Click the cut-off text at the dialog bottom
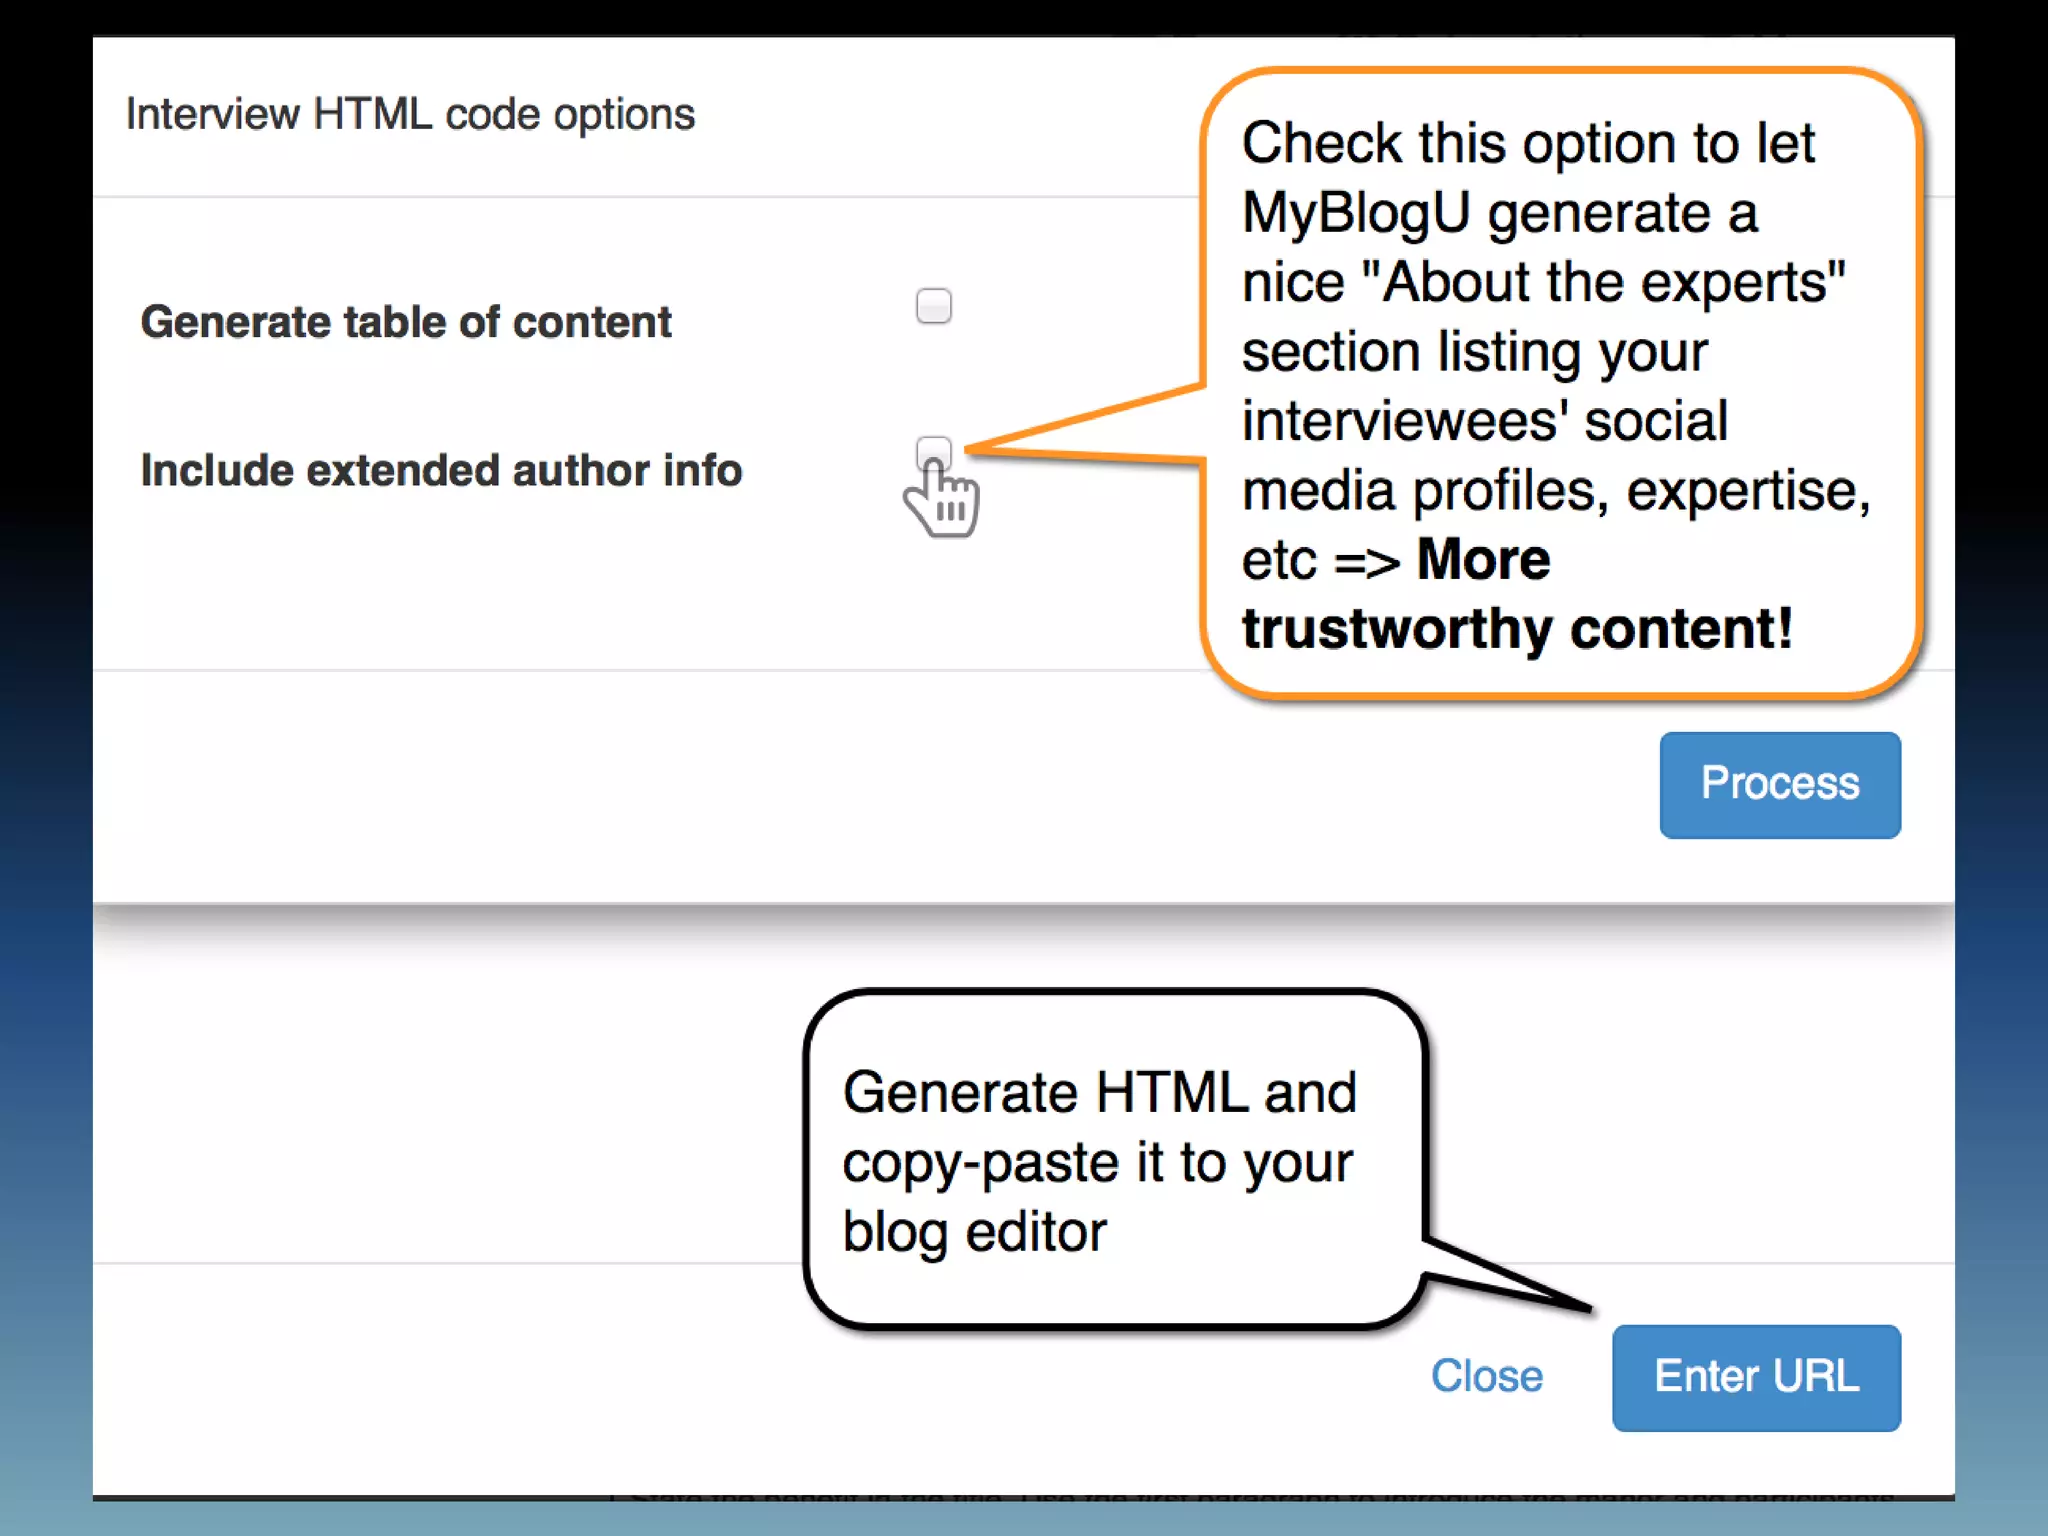The height and width of the screenshot is (1536, 2048). [1250, 1496]
